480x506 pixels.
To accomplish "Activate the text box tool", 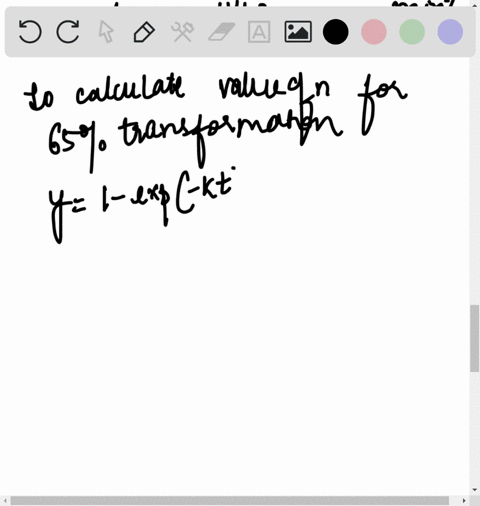I will point(259,32).
